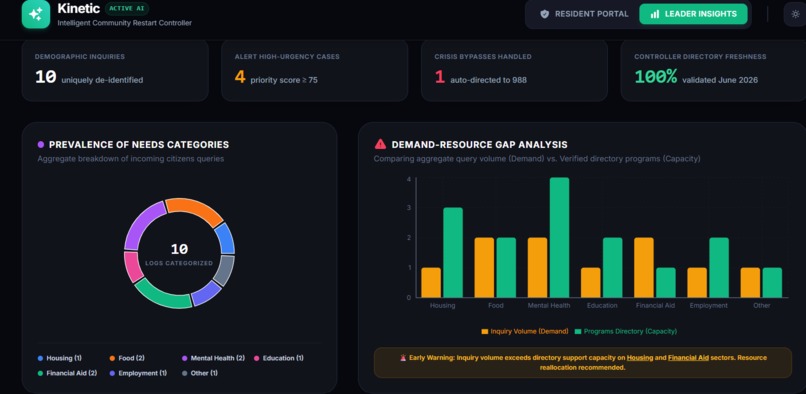Click the '100%' freshness value
Screen dimensions: 806x394
pyautogui.click(x=655, y=77)
